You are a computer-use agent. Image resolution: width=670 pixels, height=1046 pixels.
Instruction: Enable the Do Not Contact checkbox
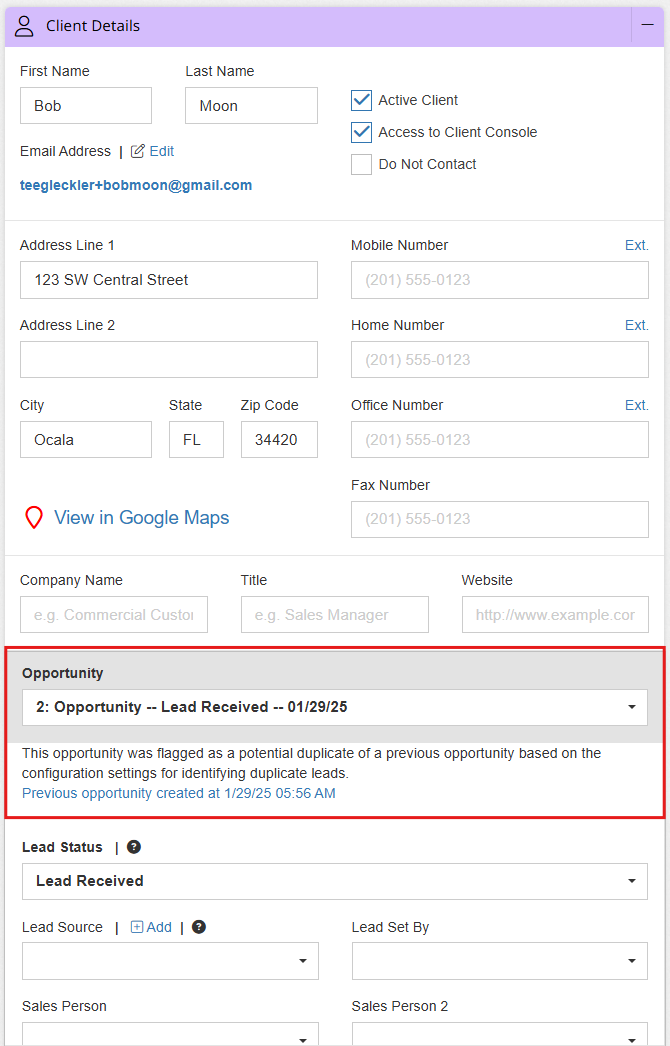[361, 164]
